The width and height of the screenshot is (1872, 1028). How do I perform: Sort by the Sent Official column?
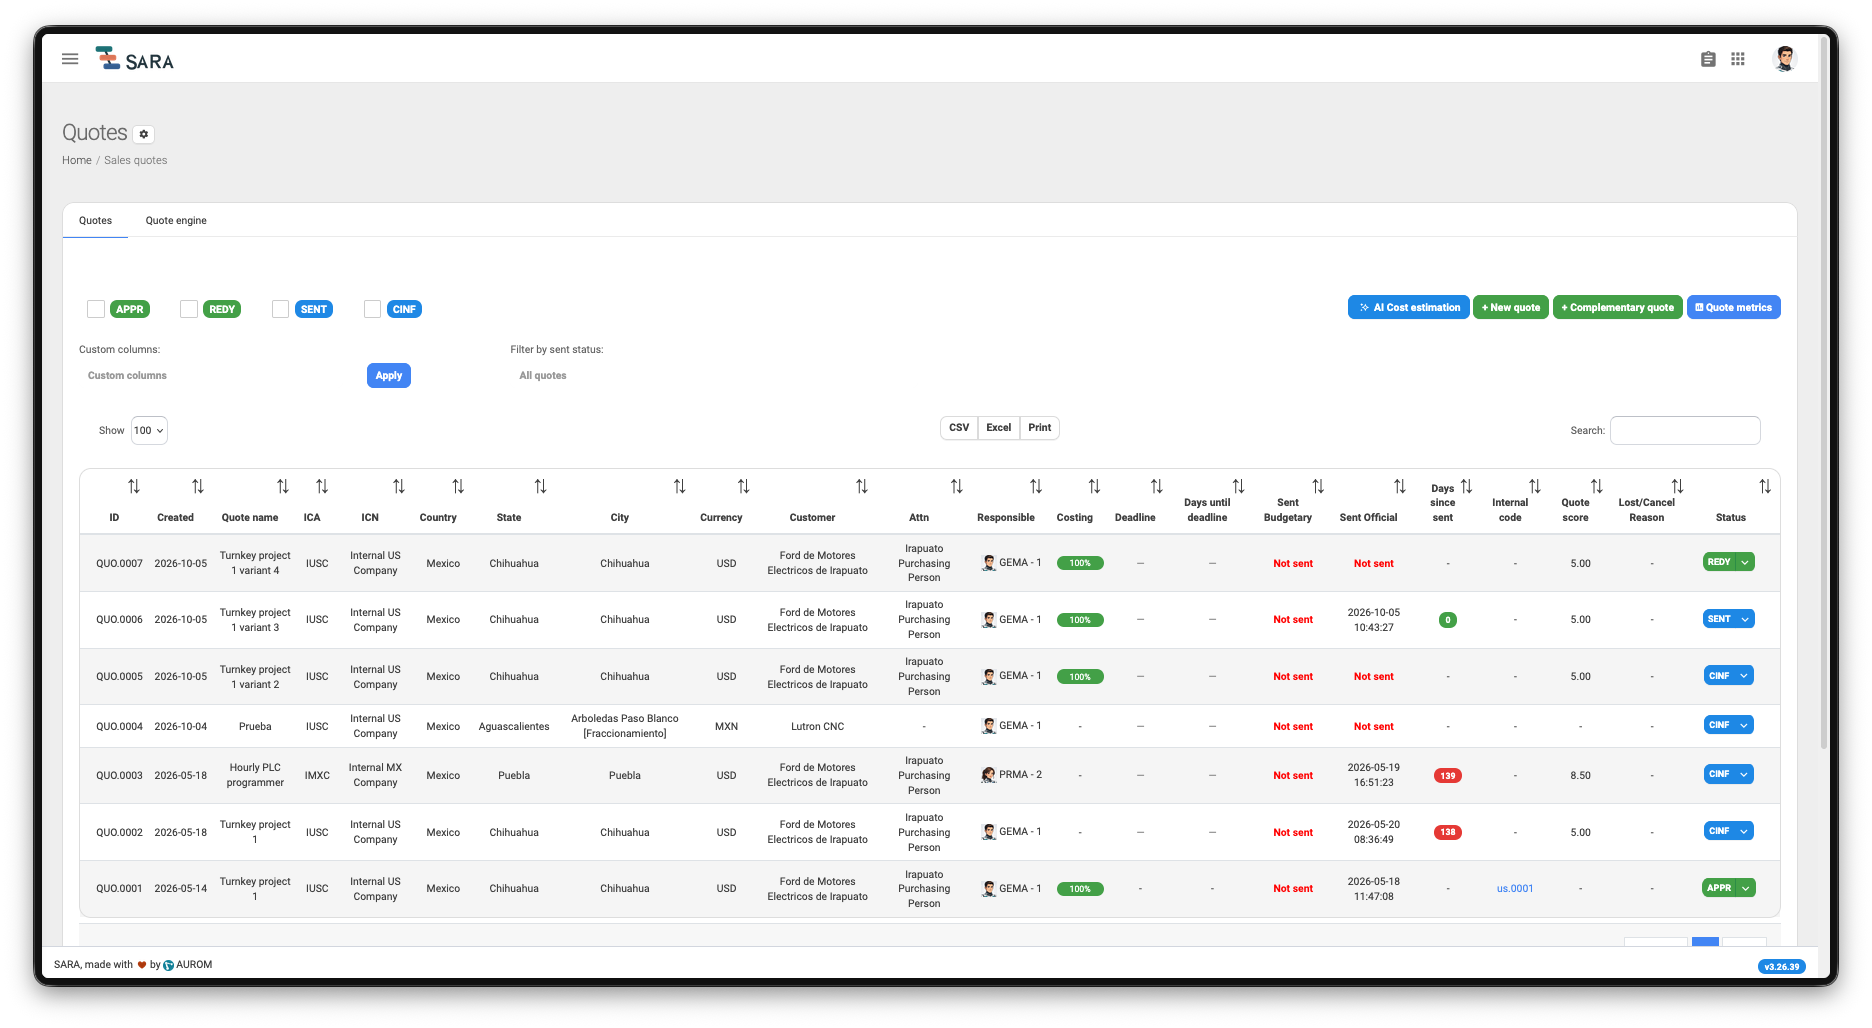[1400, 486]
